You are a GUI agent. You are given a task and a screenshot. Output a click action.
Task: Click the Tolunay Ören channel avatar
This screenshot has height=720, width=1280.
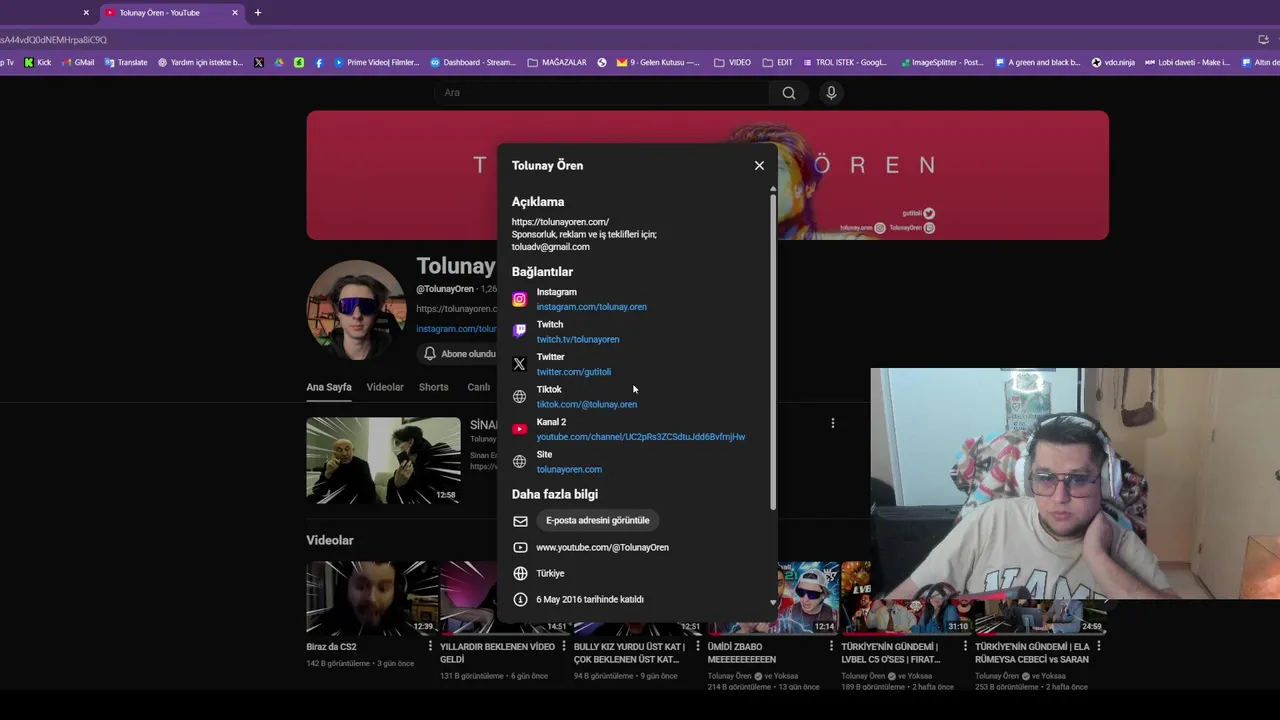356,310
